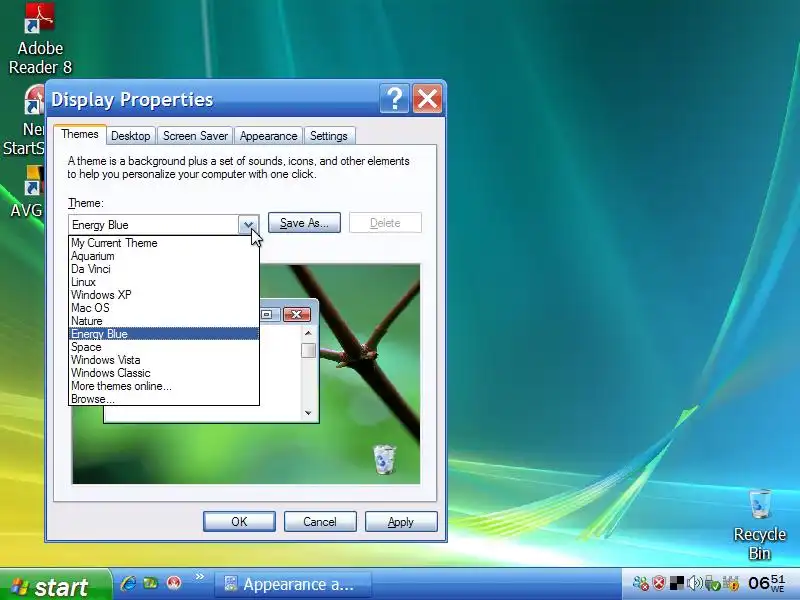Open Adobe Reader 8 desktop shortcut
Image resolution: width=800 pixels, height=600 pixels.
tap(40, 38)
